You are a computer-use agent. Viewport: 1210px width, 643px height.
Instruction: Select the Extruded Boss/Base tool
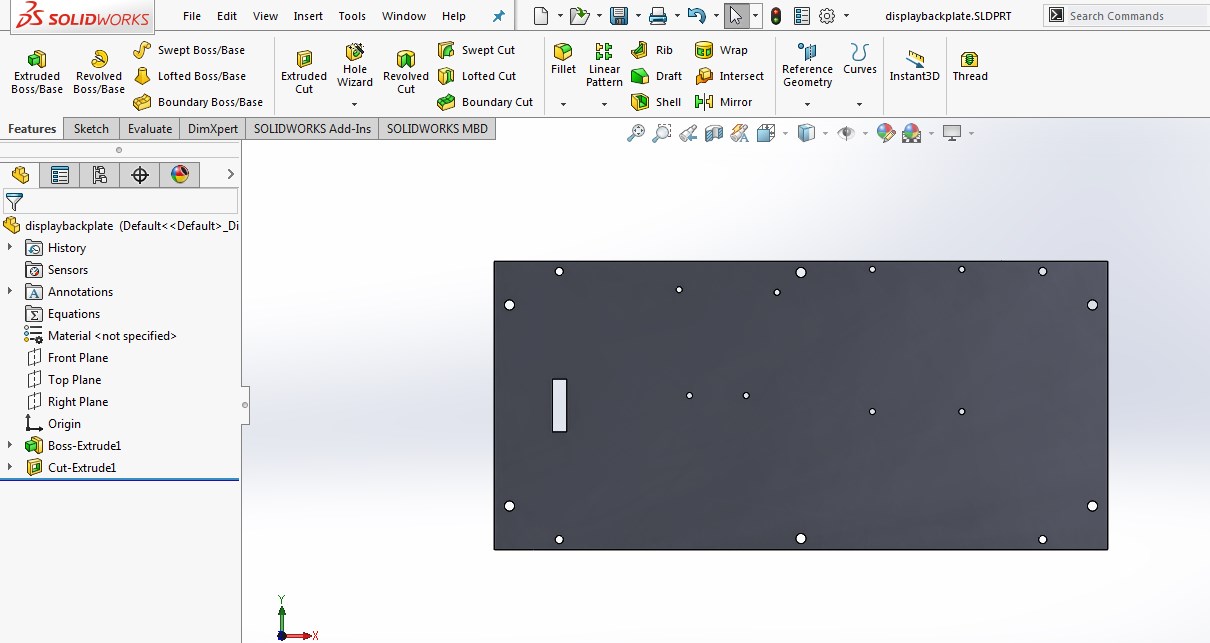coord(36,72)
